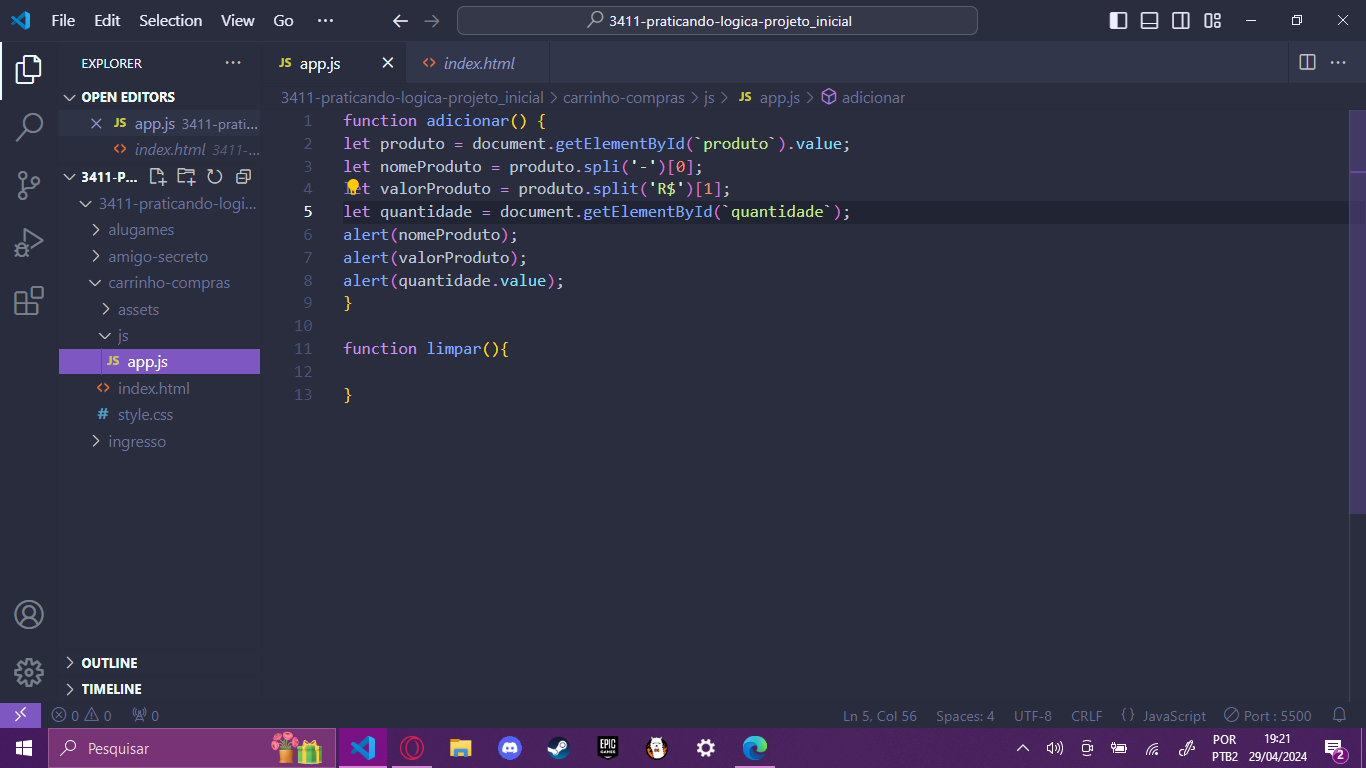This screenshot has width=1366, height=768.
Task: Switch to the index.html tab
Action: click(479, 63)
